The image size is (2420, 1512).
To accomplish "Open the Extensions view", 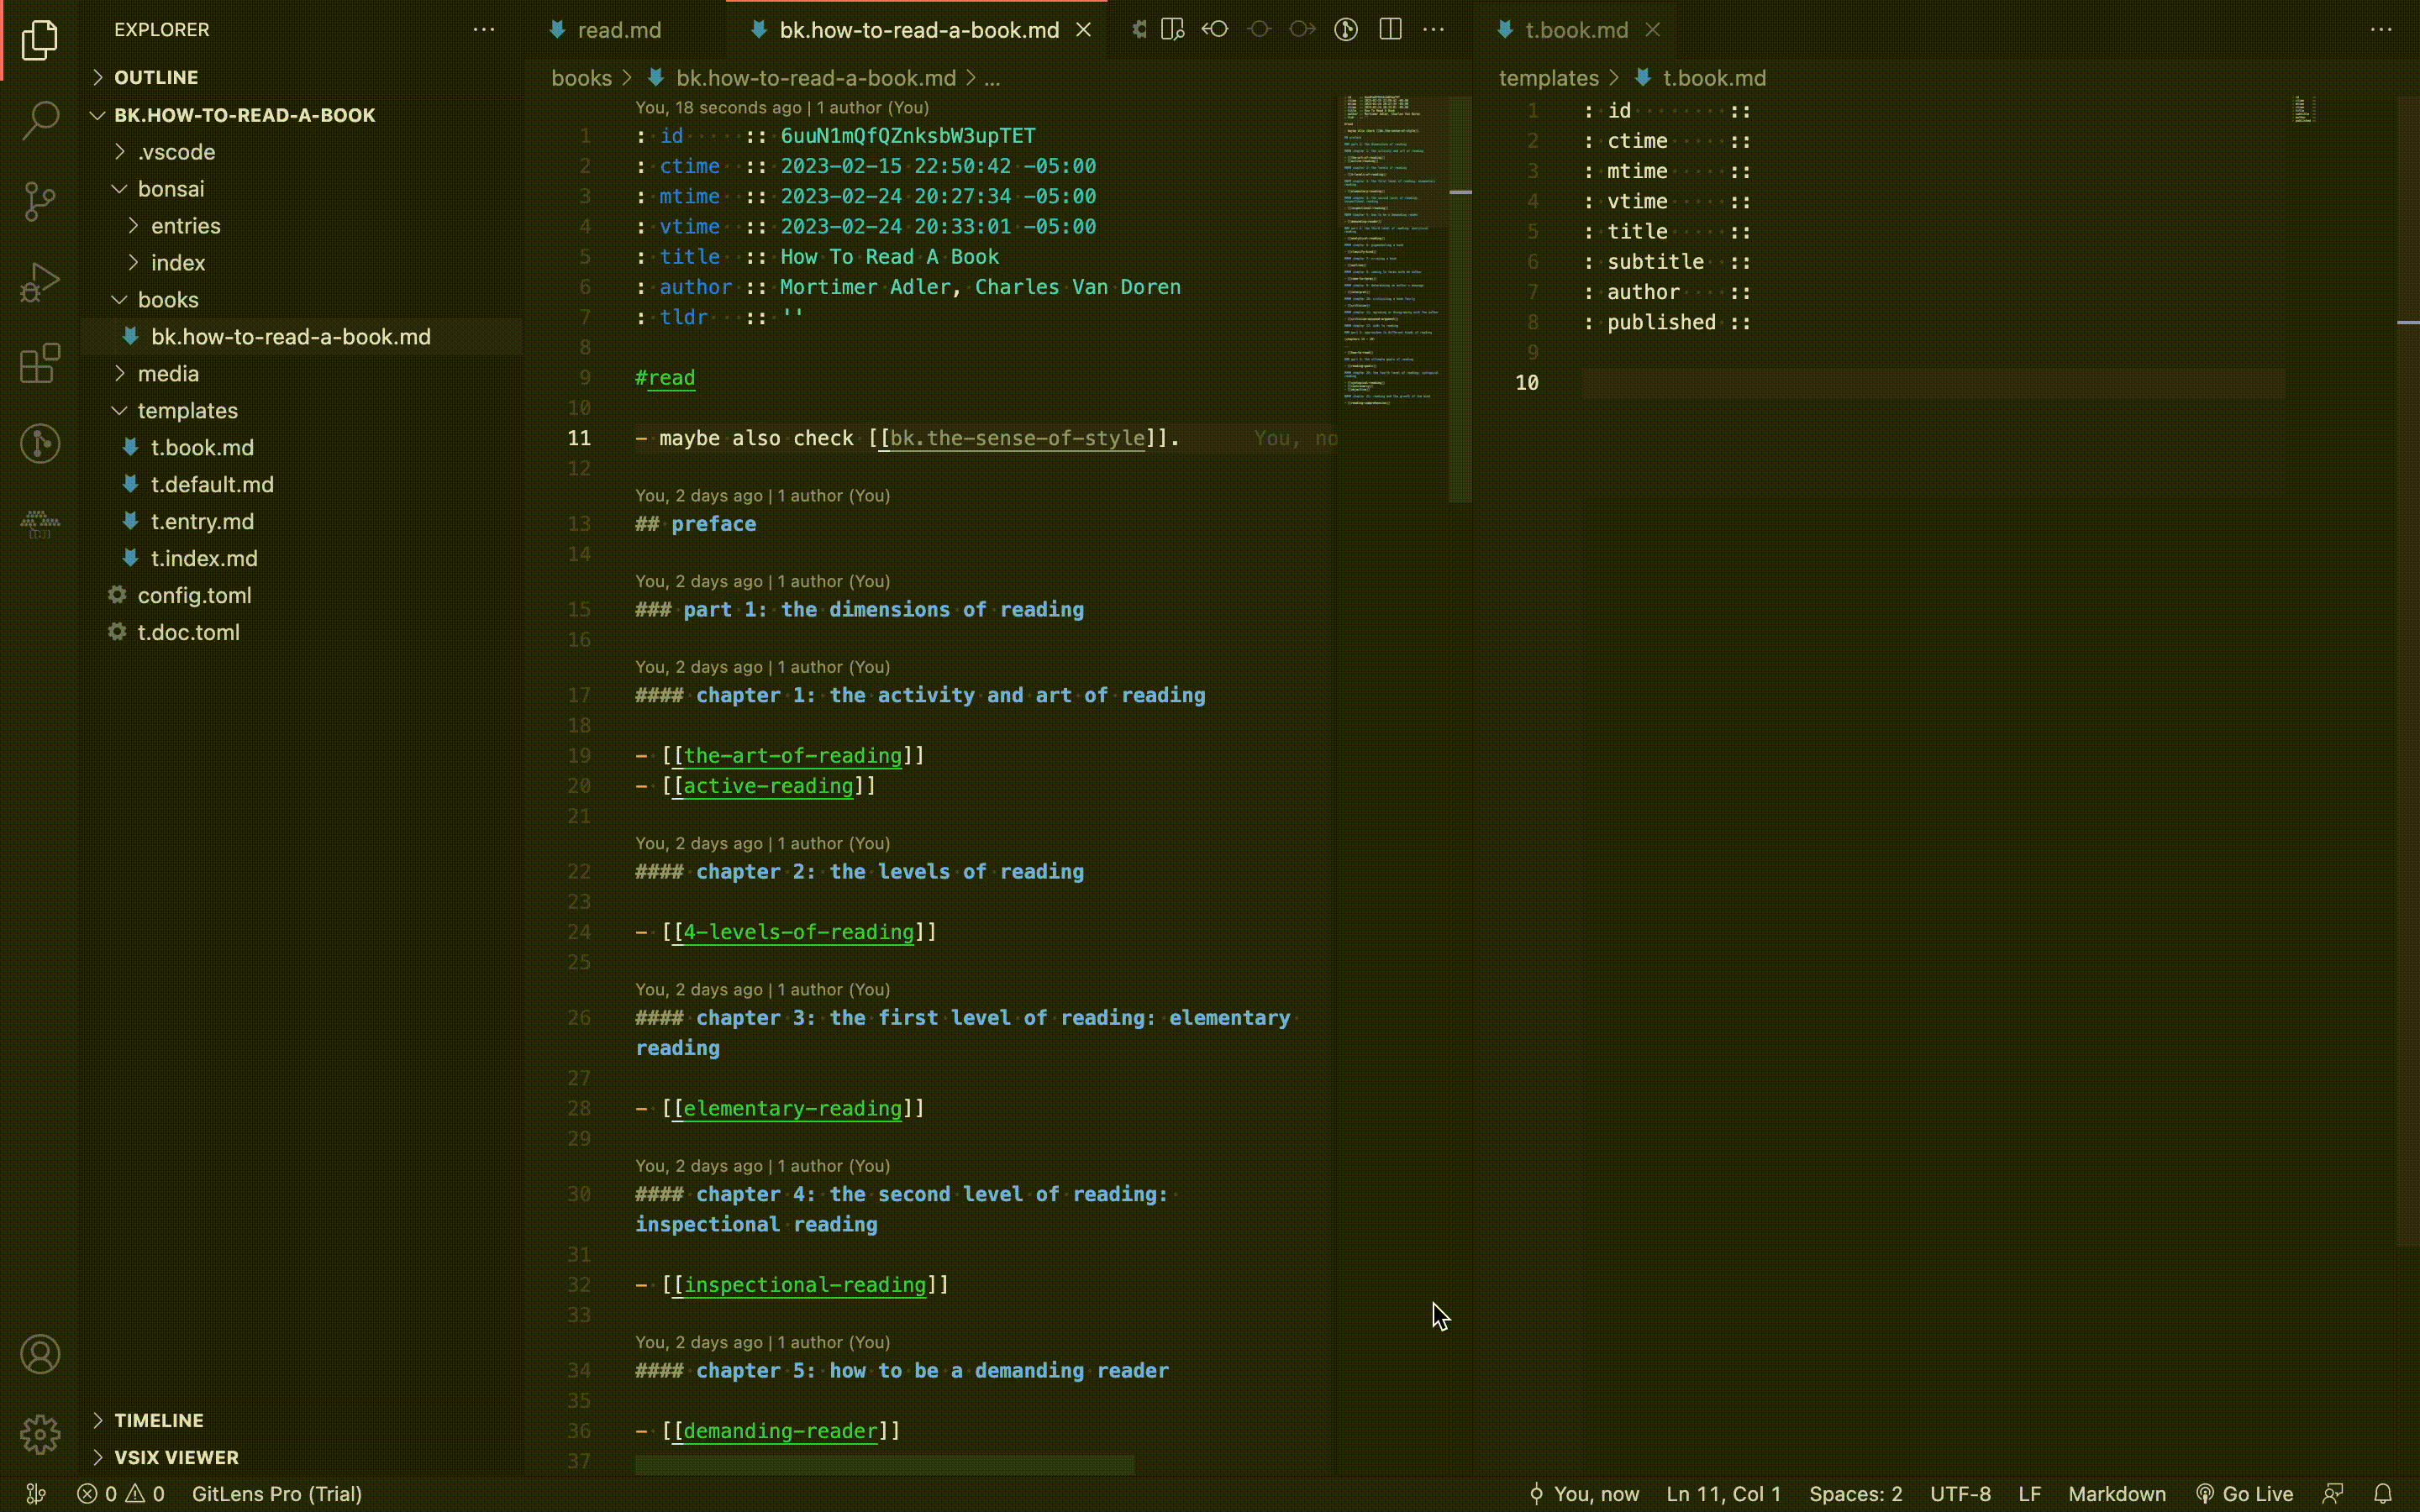I will [x=40, y=363].
